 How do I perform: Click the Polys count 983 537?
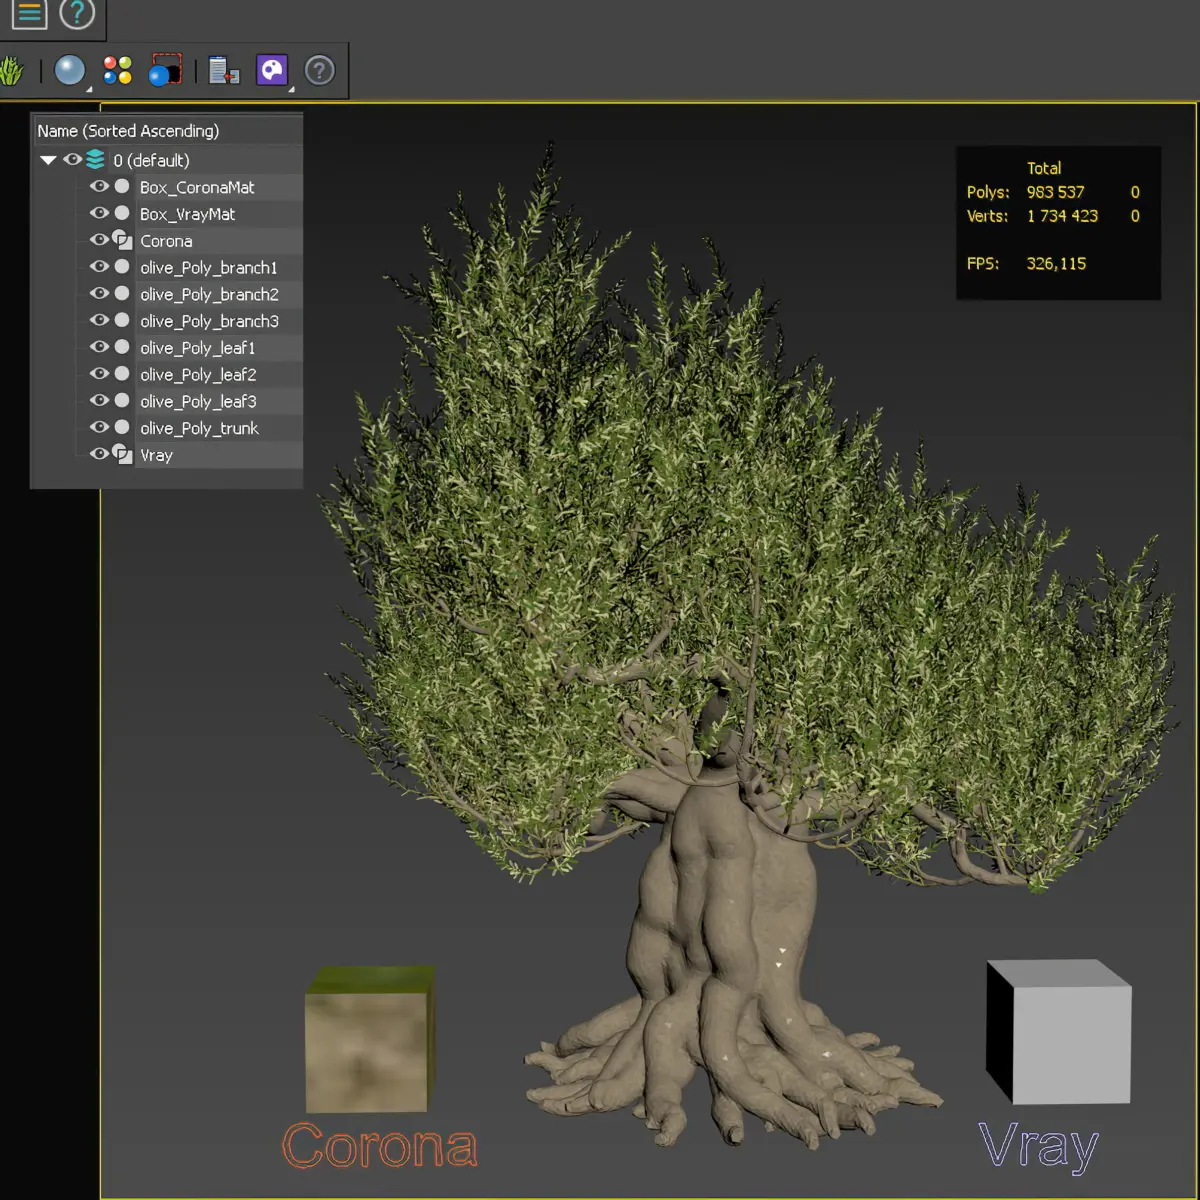pos(1055,192)
